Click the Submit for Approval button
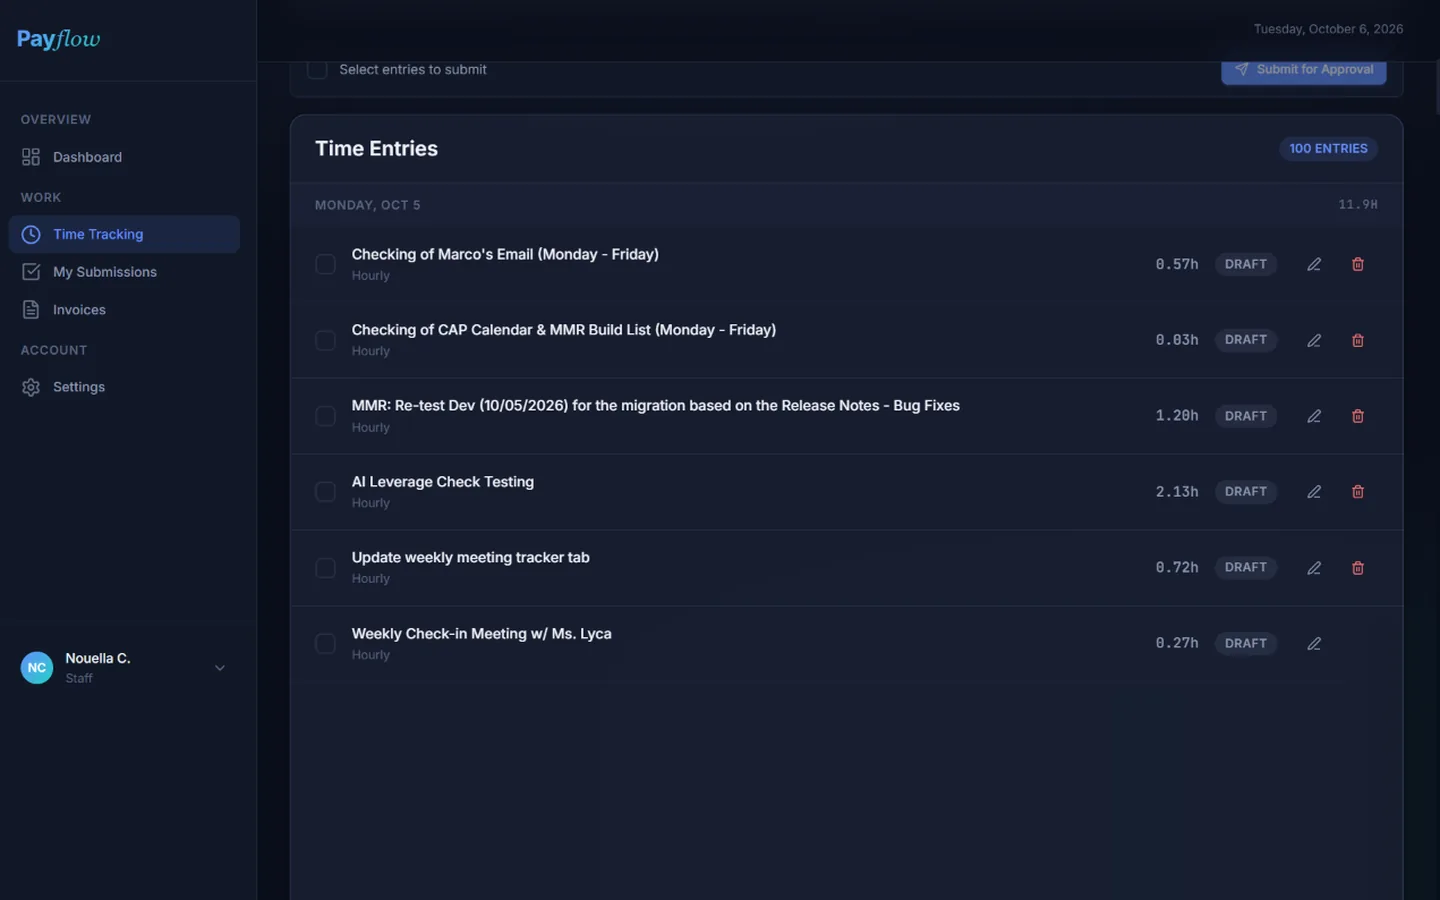Screen dimensions: 1440x900 click(x=1304, y=70)
